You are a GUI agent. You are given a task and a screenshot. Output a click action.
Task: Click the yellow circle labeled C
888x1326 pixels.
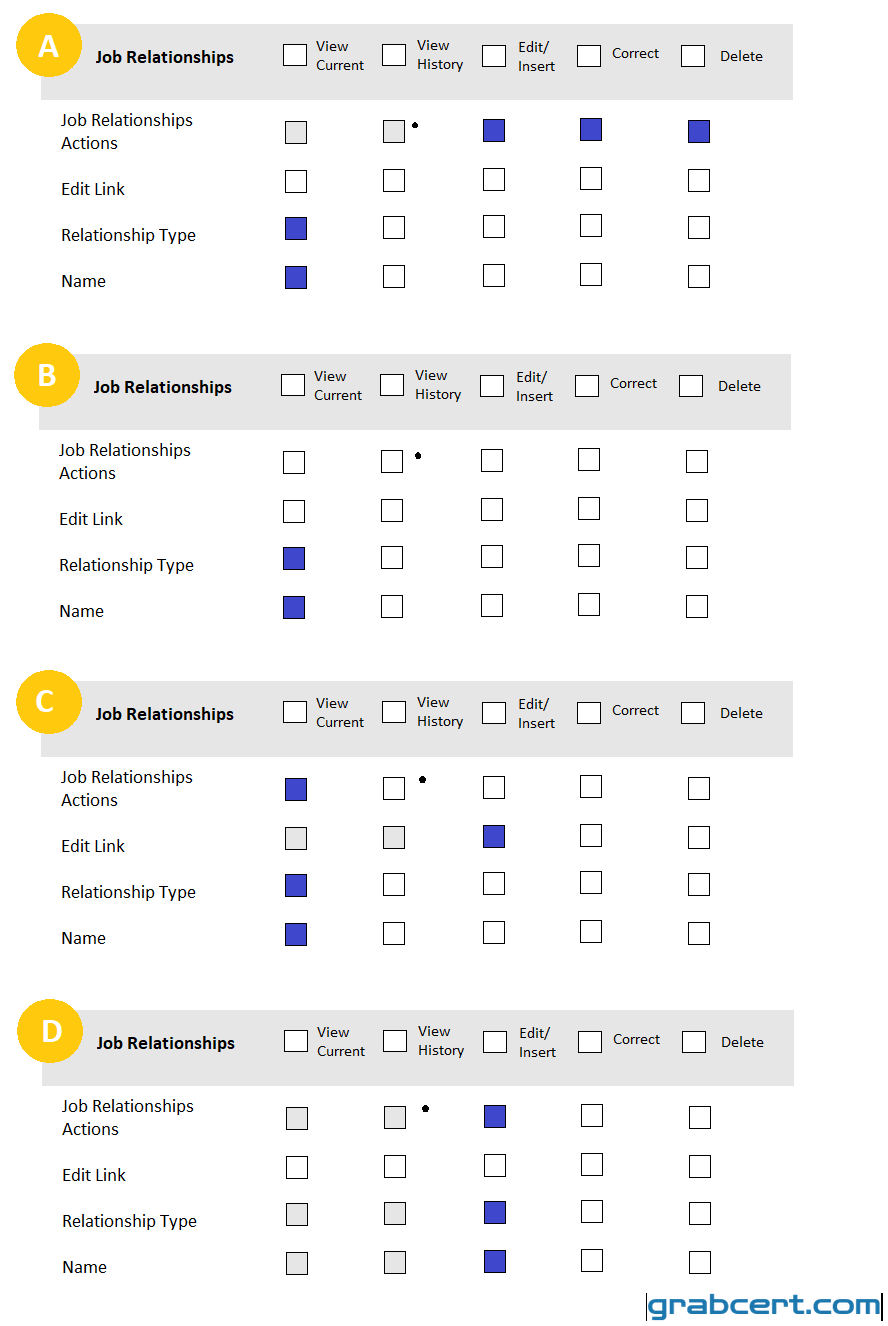[48, 702]
